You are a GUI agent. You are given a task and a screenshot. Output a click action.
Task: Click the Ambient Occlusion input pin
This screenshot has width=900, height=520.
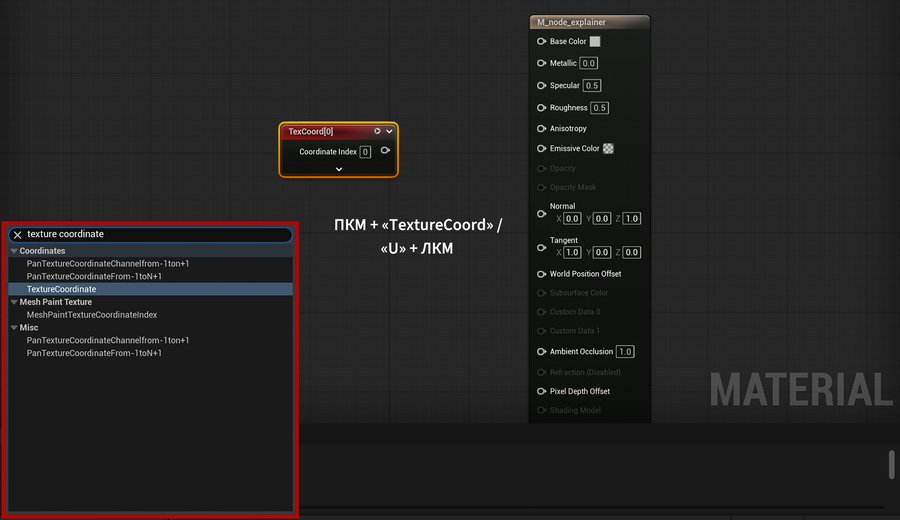click(x=541, y=351)
